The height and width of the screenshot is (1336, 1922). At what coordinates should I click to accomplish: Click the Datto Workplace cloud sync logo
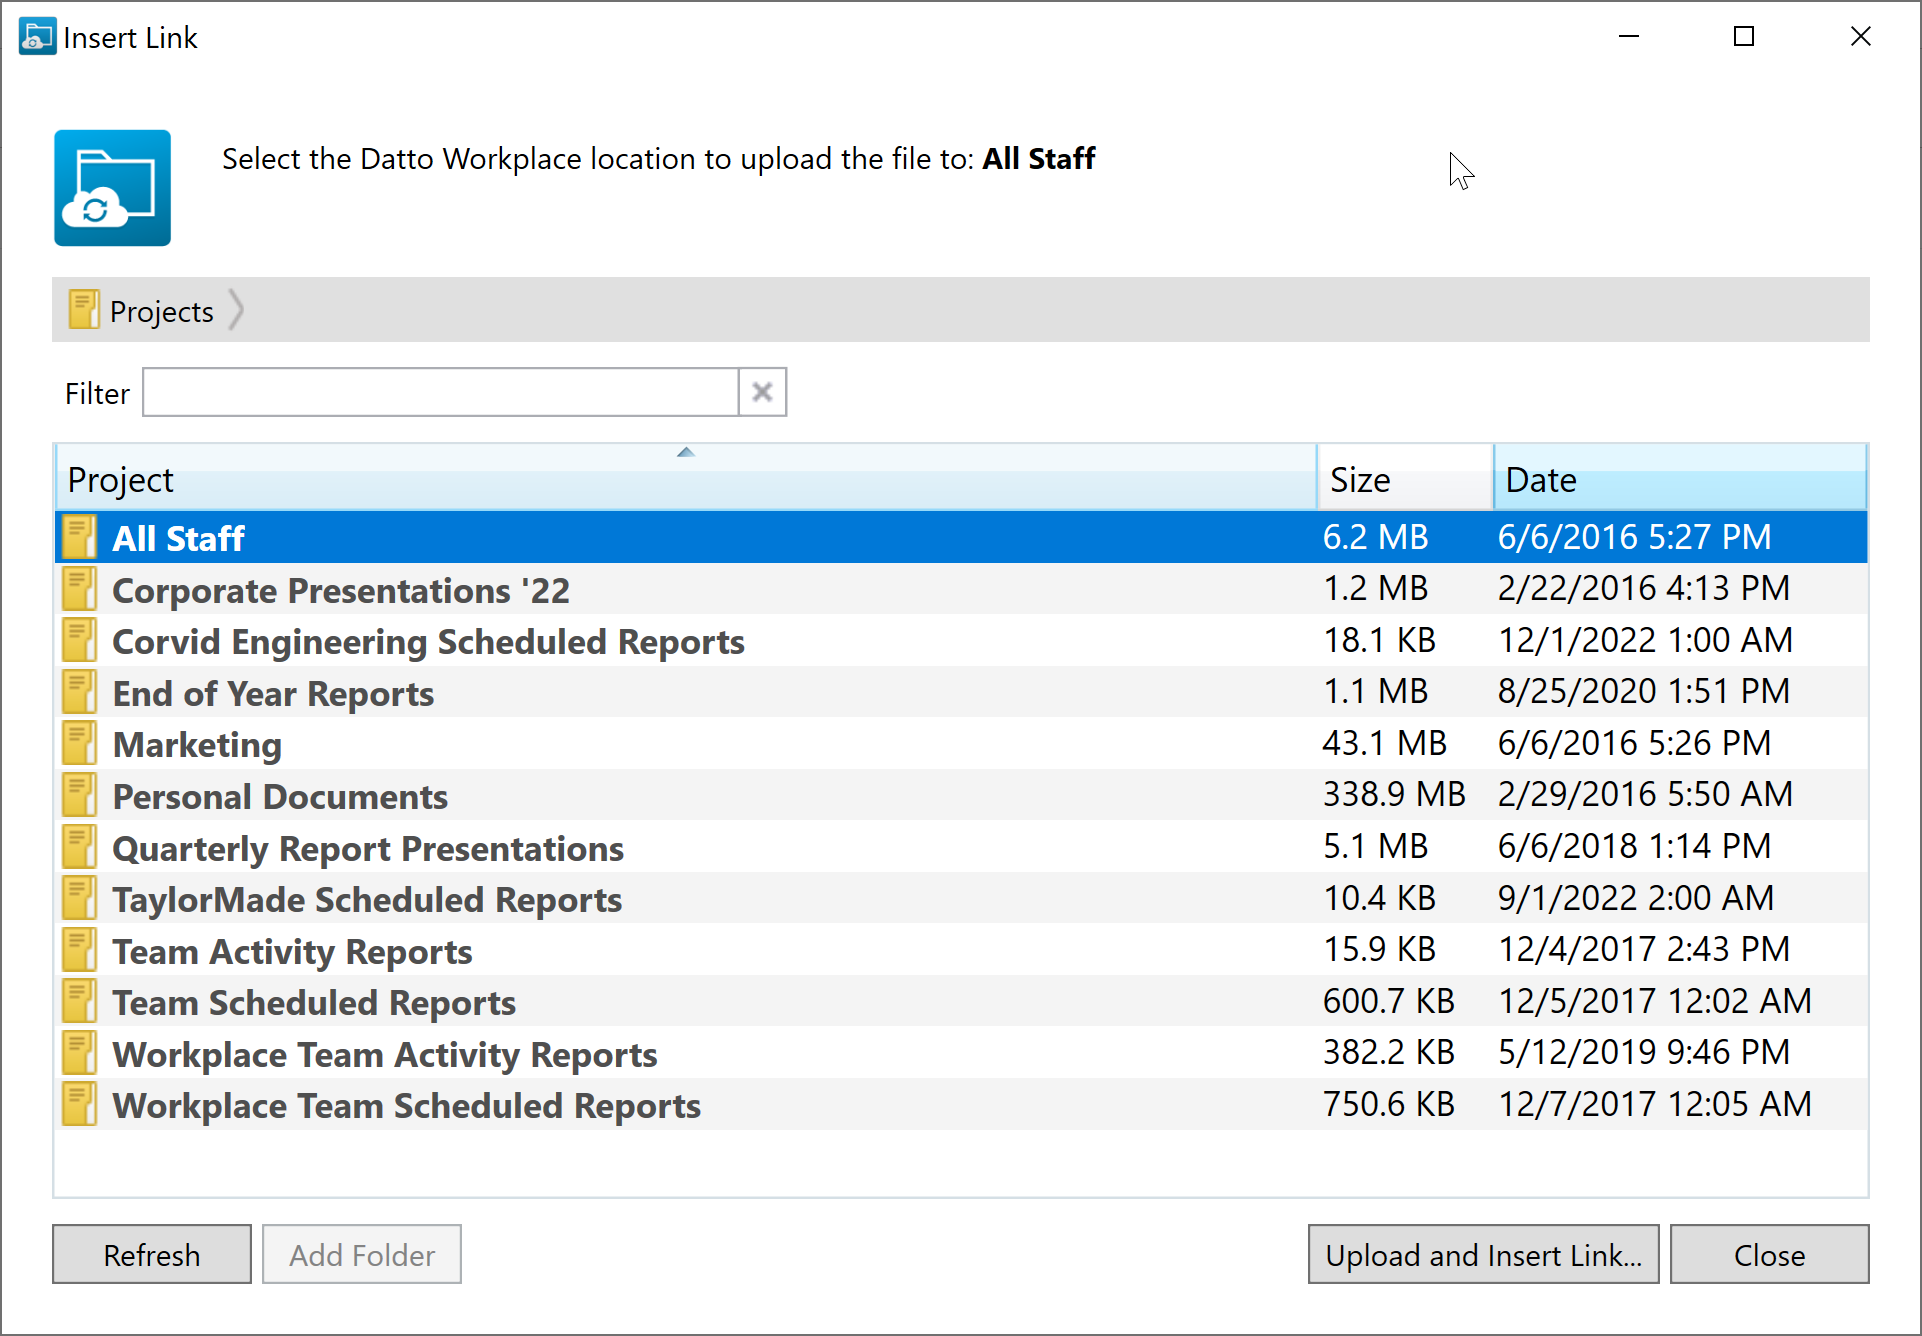point(112,188)
